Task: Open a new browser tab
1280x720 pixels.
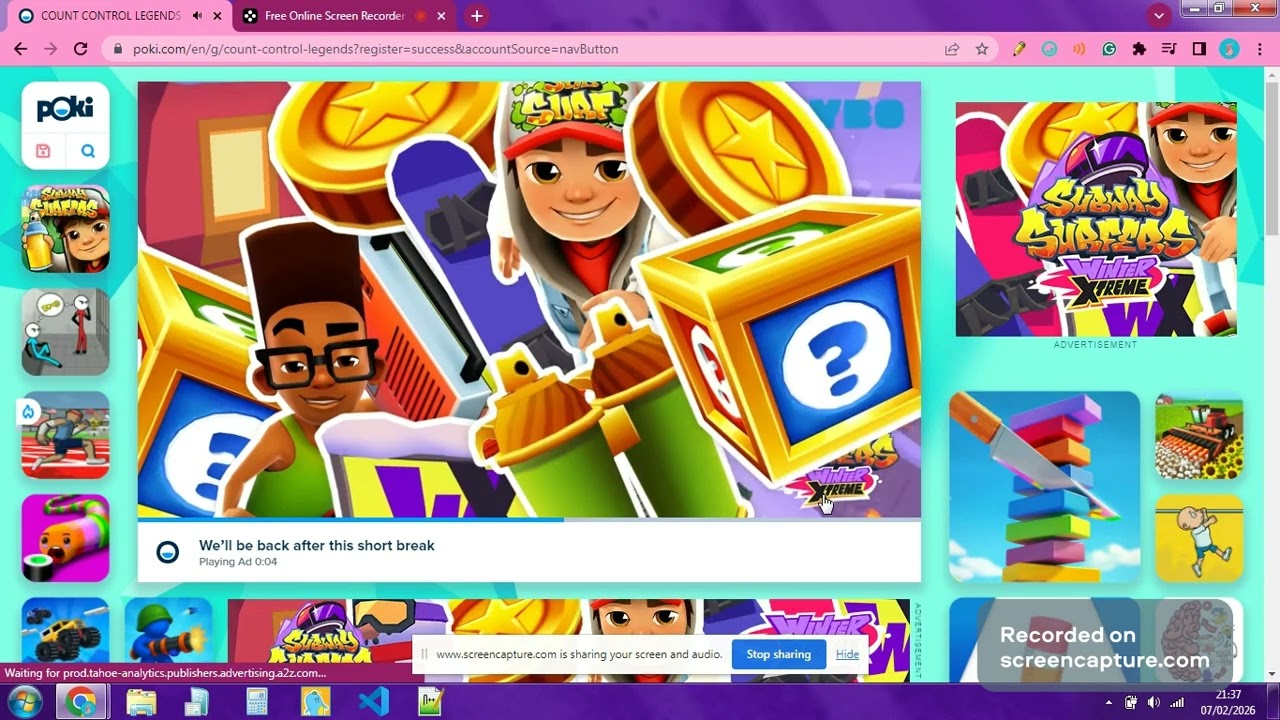Action: point(477,16)
